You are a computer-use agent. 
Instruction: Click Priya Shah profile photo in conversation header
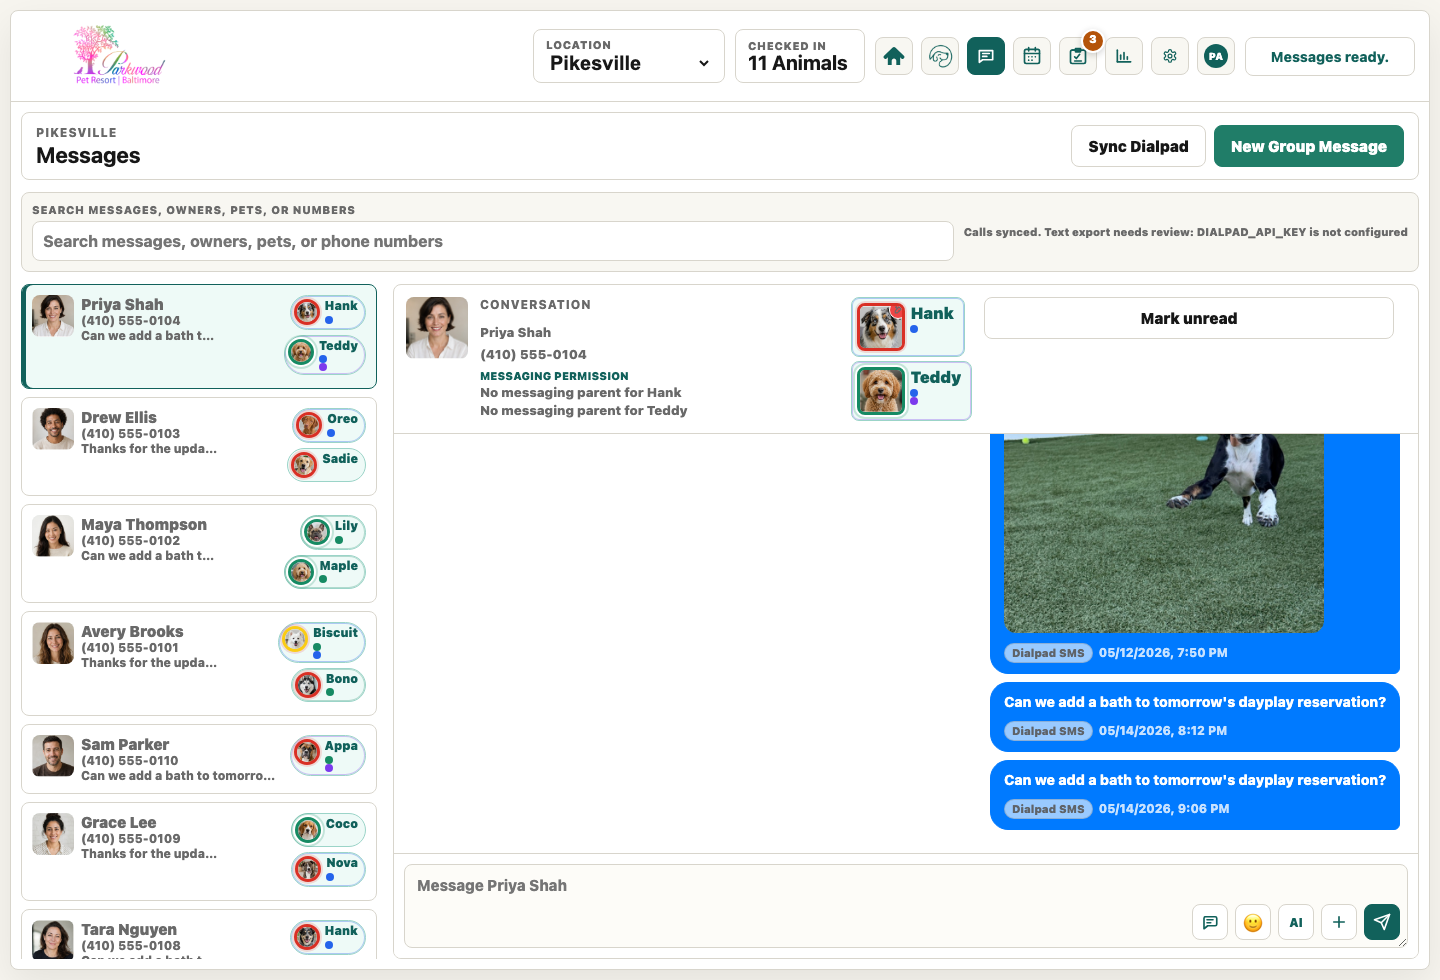click(437, 327)
